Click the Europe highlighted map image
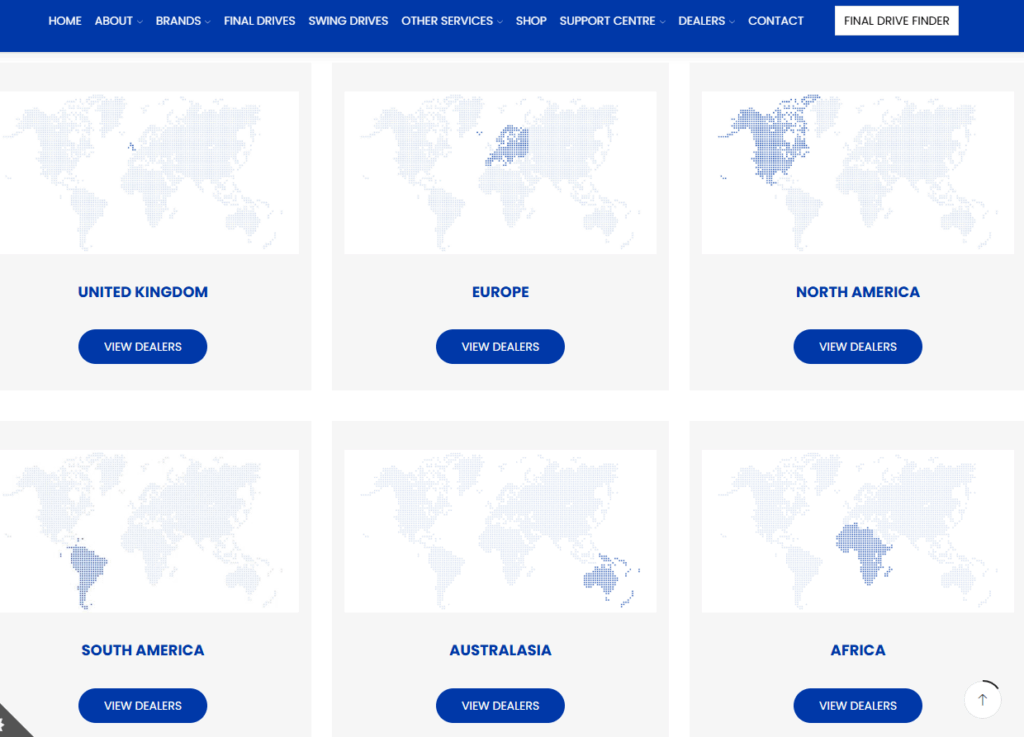This screenshot has height=737, width=1024. [x=500, y=172]
